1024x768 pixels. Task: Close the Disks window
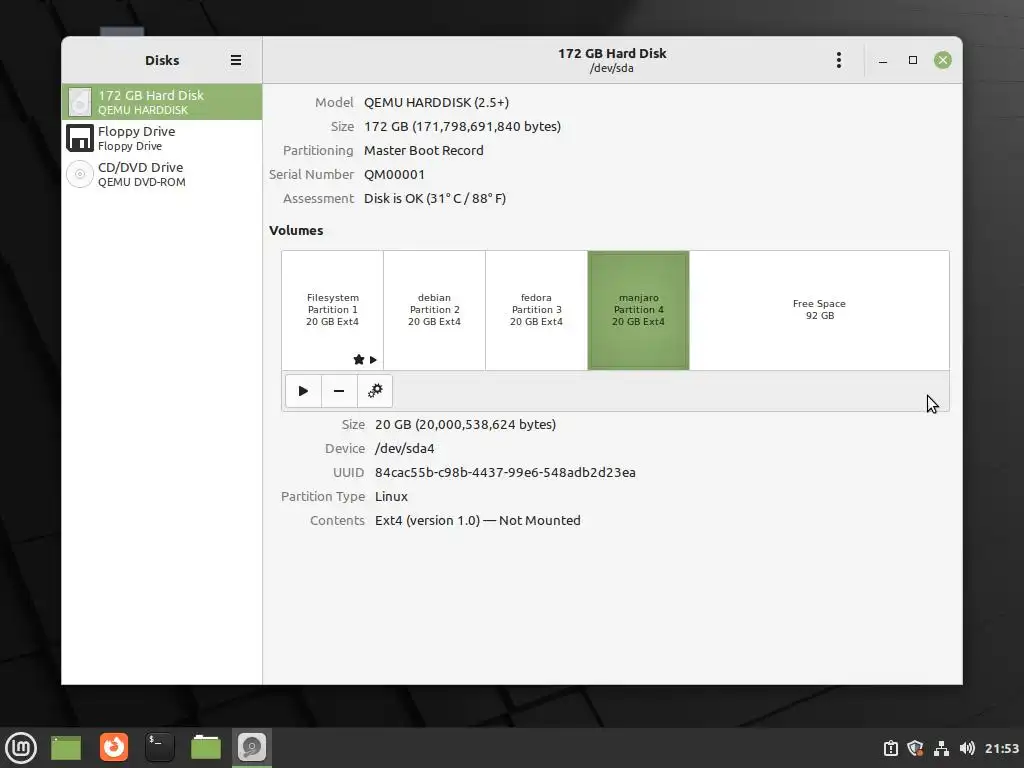pos(942,60)
